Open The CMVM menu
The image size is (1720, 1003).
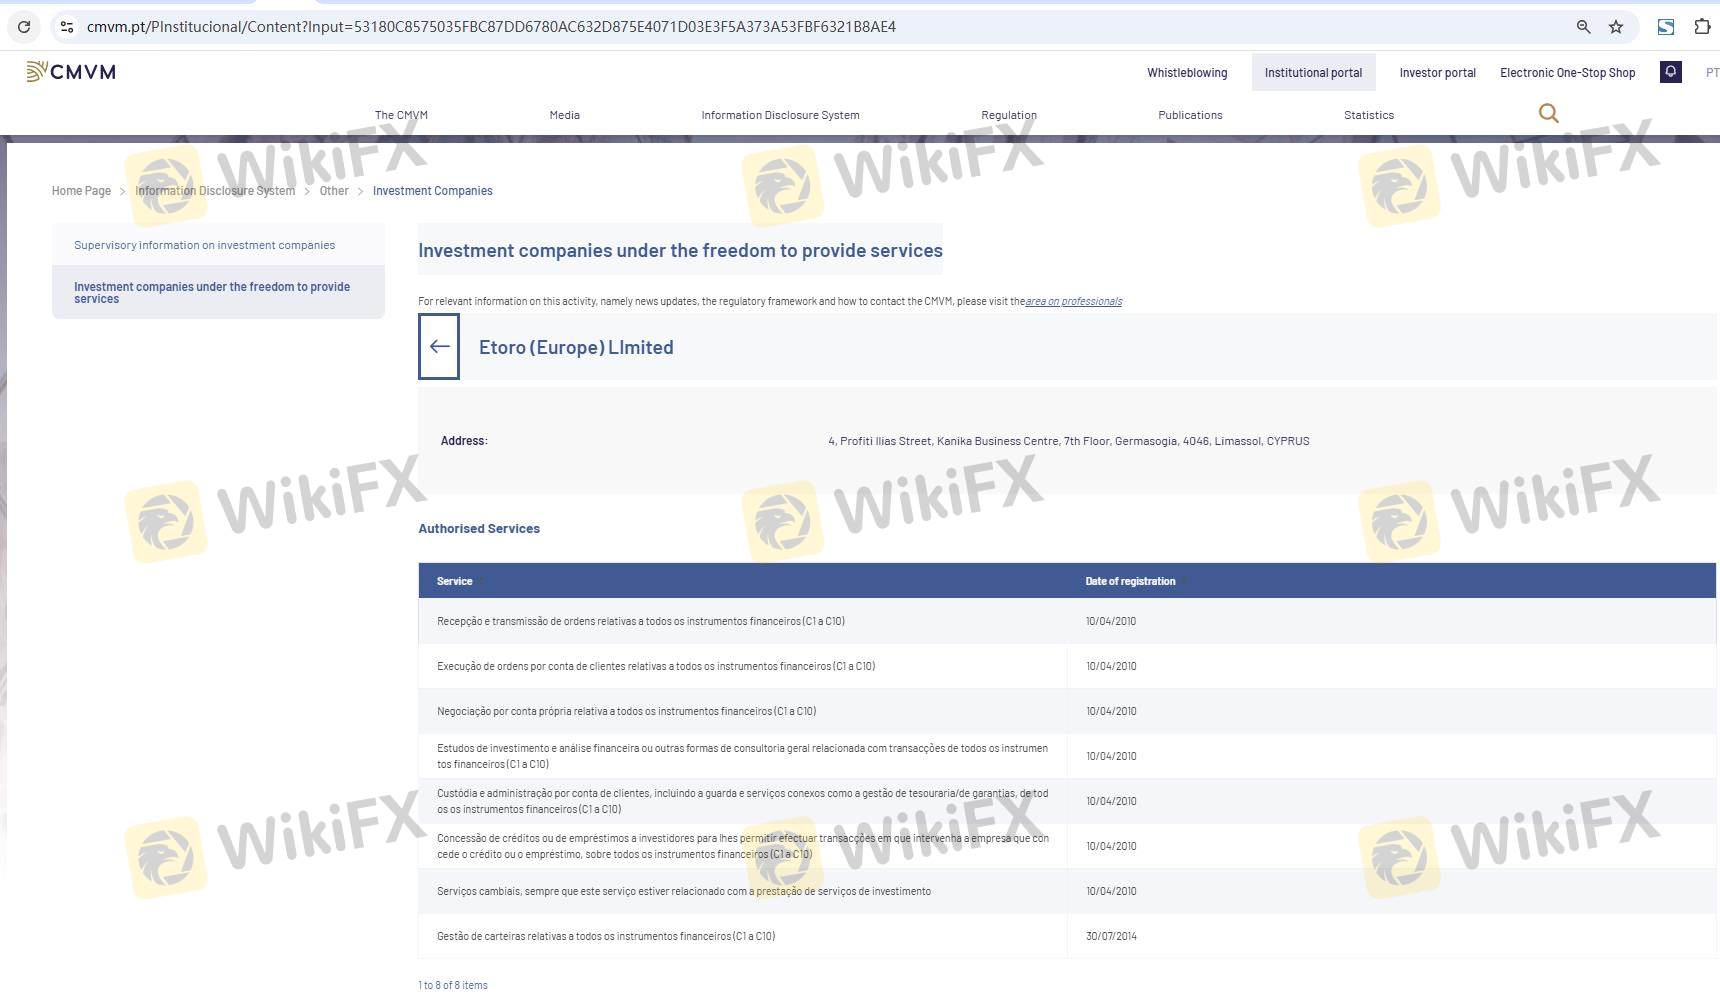401,115
